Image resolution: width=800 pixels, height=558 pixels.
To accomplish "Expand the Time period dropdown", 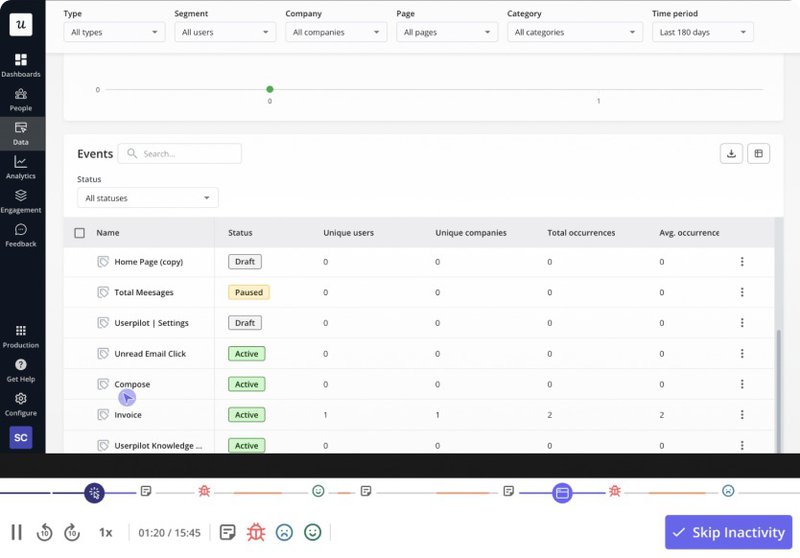I will tap(701, 32).
